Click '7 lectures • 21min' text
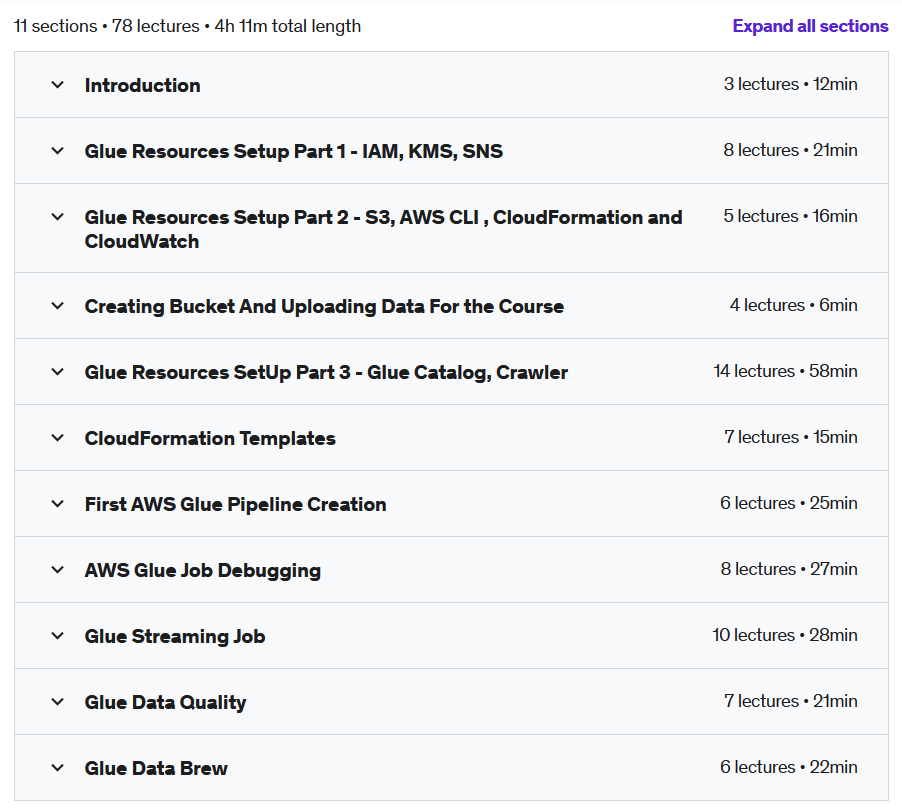The image size is (902, 812). (x=790, y=701)
